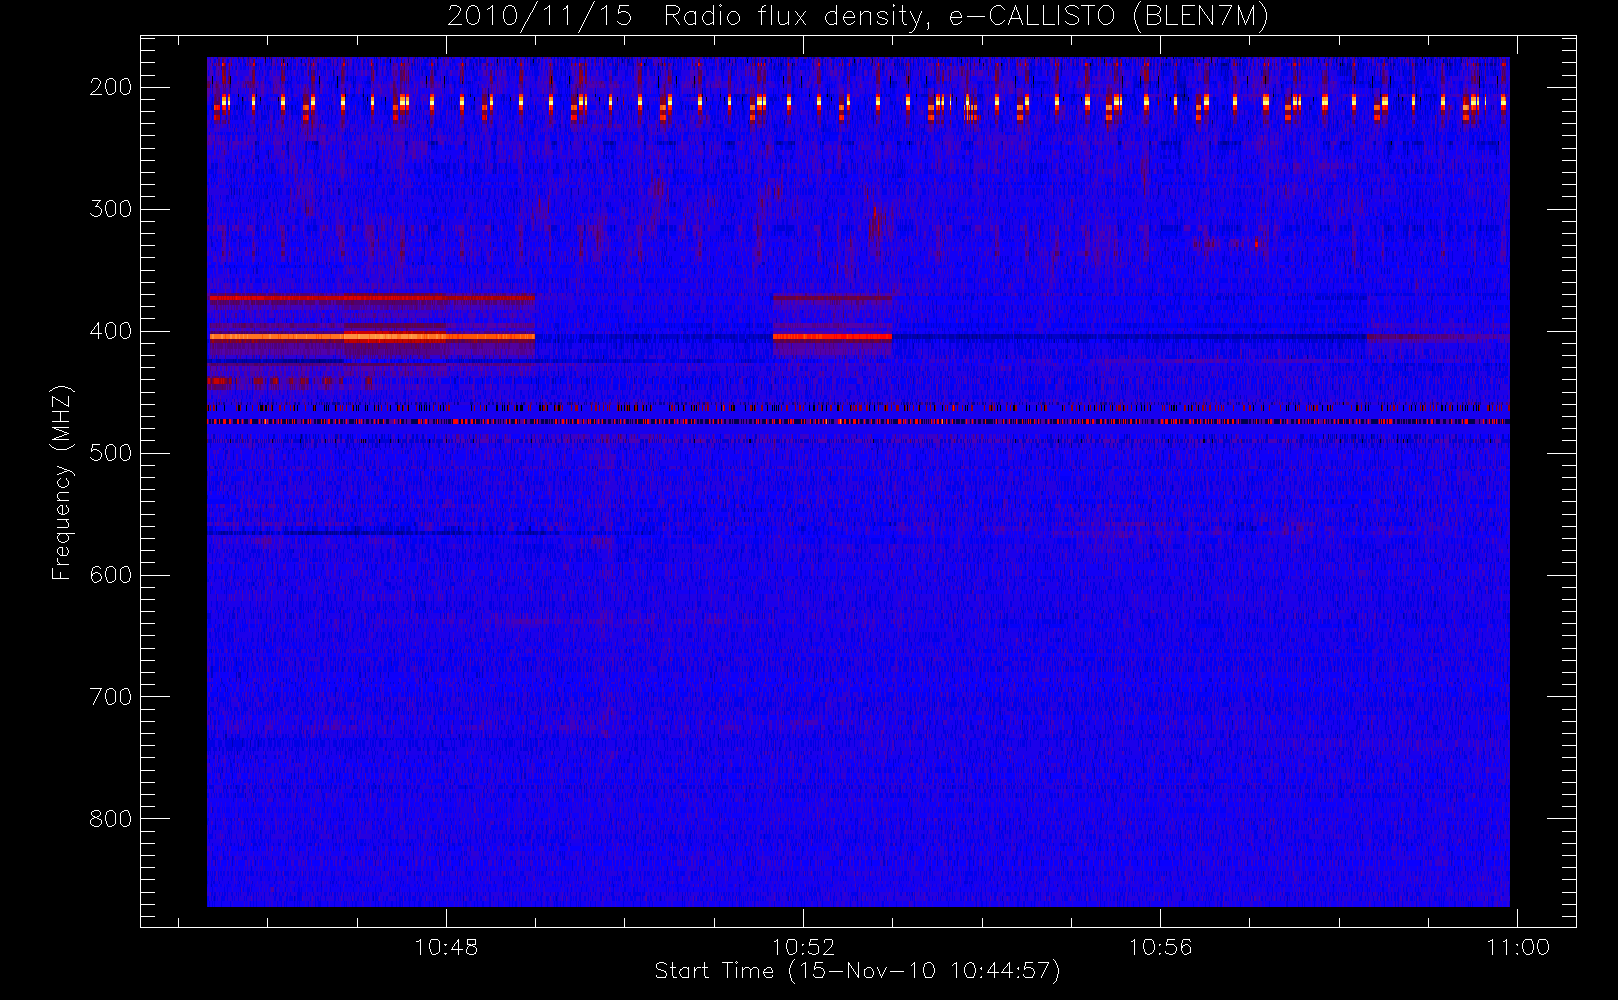Select the 200 frequency axis label

coord(111,87)
